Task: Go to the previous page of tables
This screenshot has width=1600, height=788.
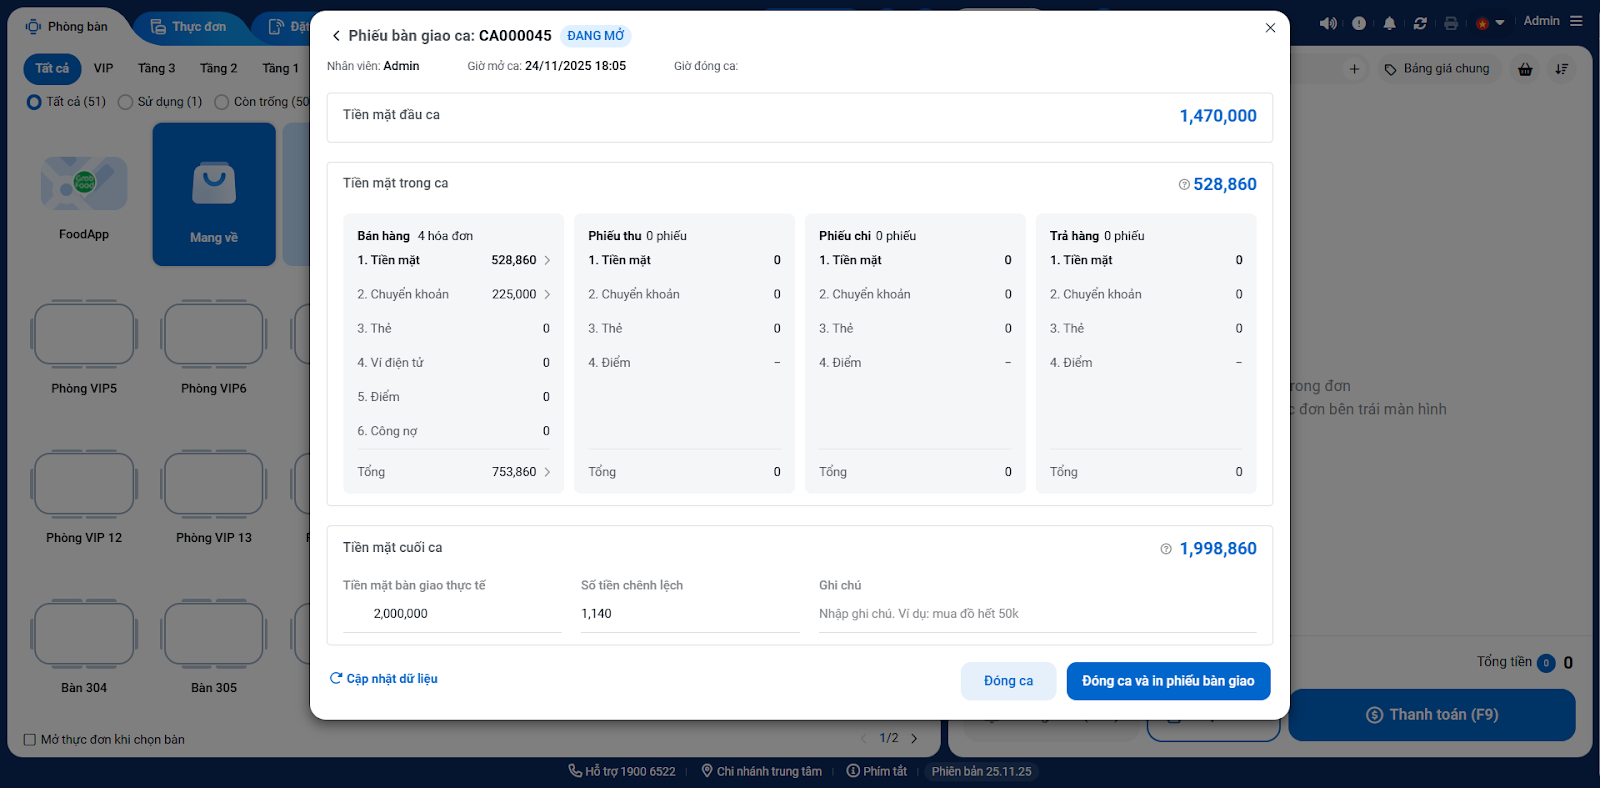Action: [x=865, y=739]
